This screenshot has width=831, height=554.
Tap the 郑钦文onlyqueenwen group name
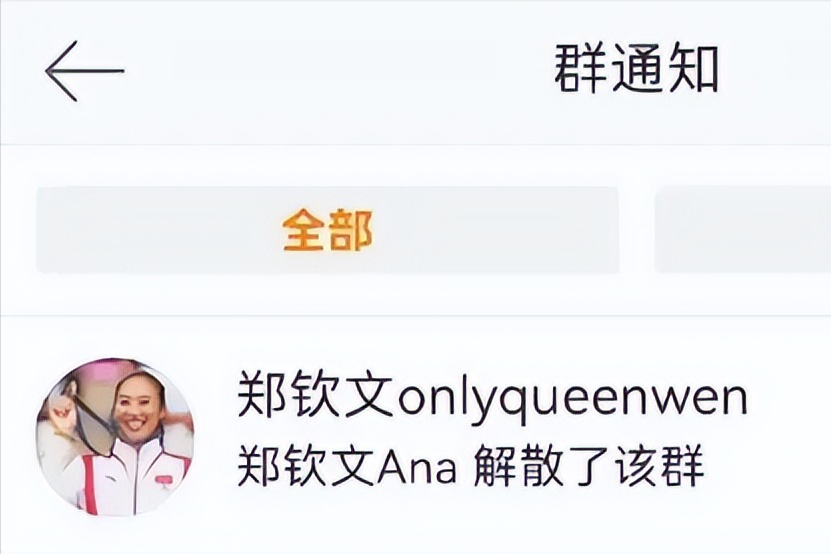click(492, 397)
